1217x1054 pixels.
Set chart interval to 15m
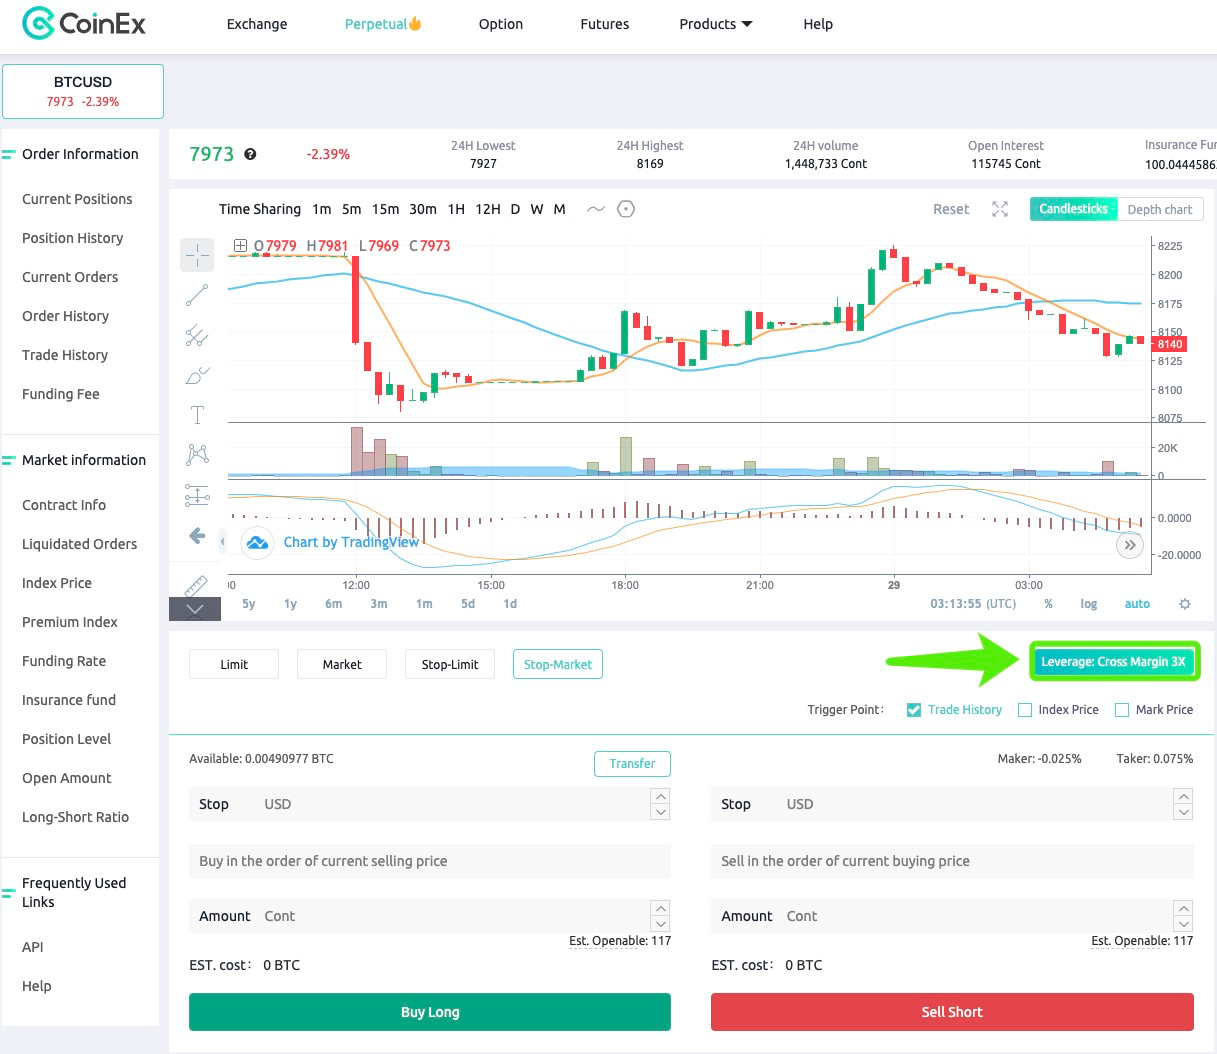tap(385, 209)
